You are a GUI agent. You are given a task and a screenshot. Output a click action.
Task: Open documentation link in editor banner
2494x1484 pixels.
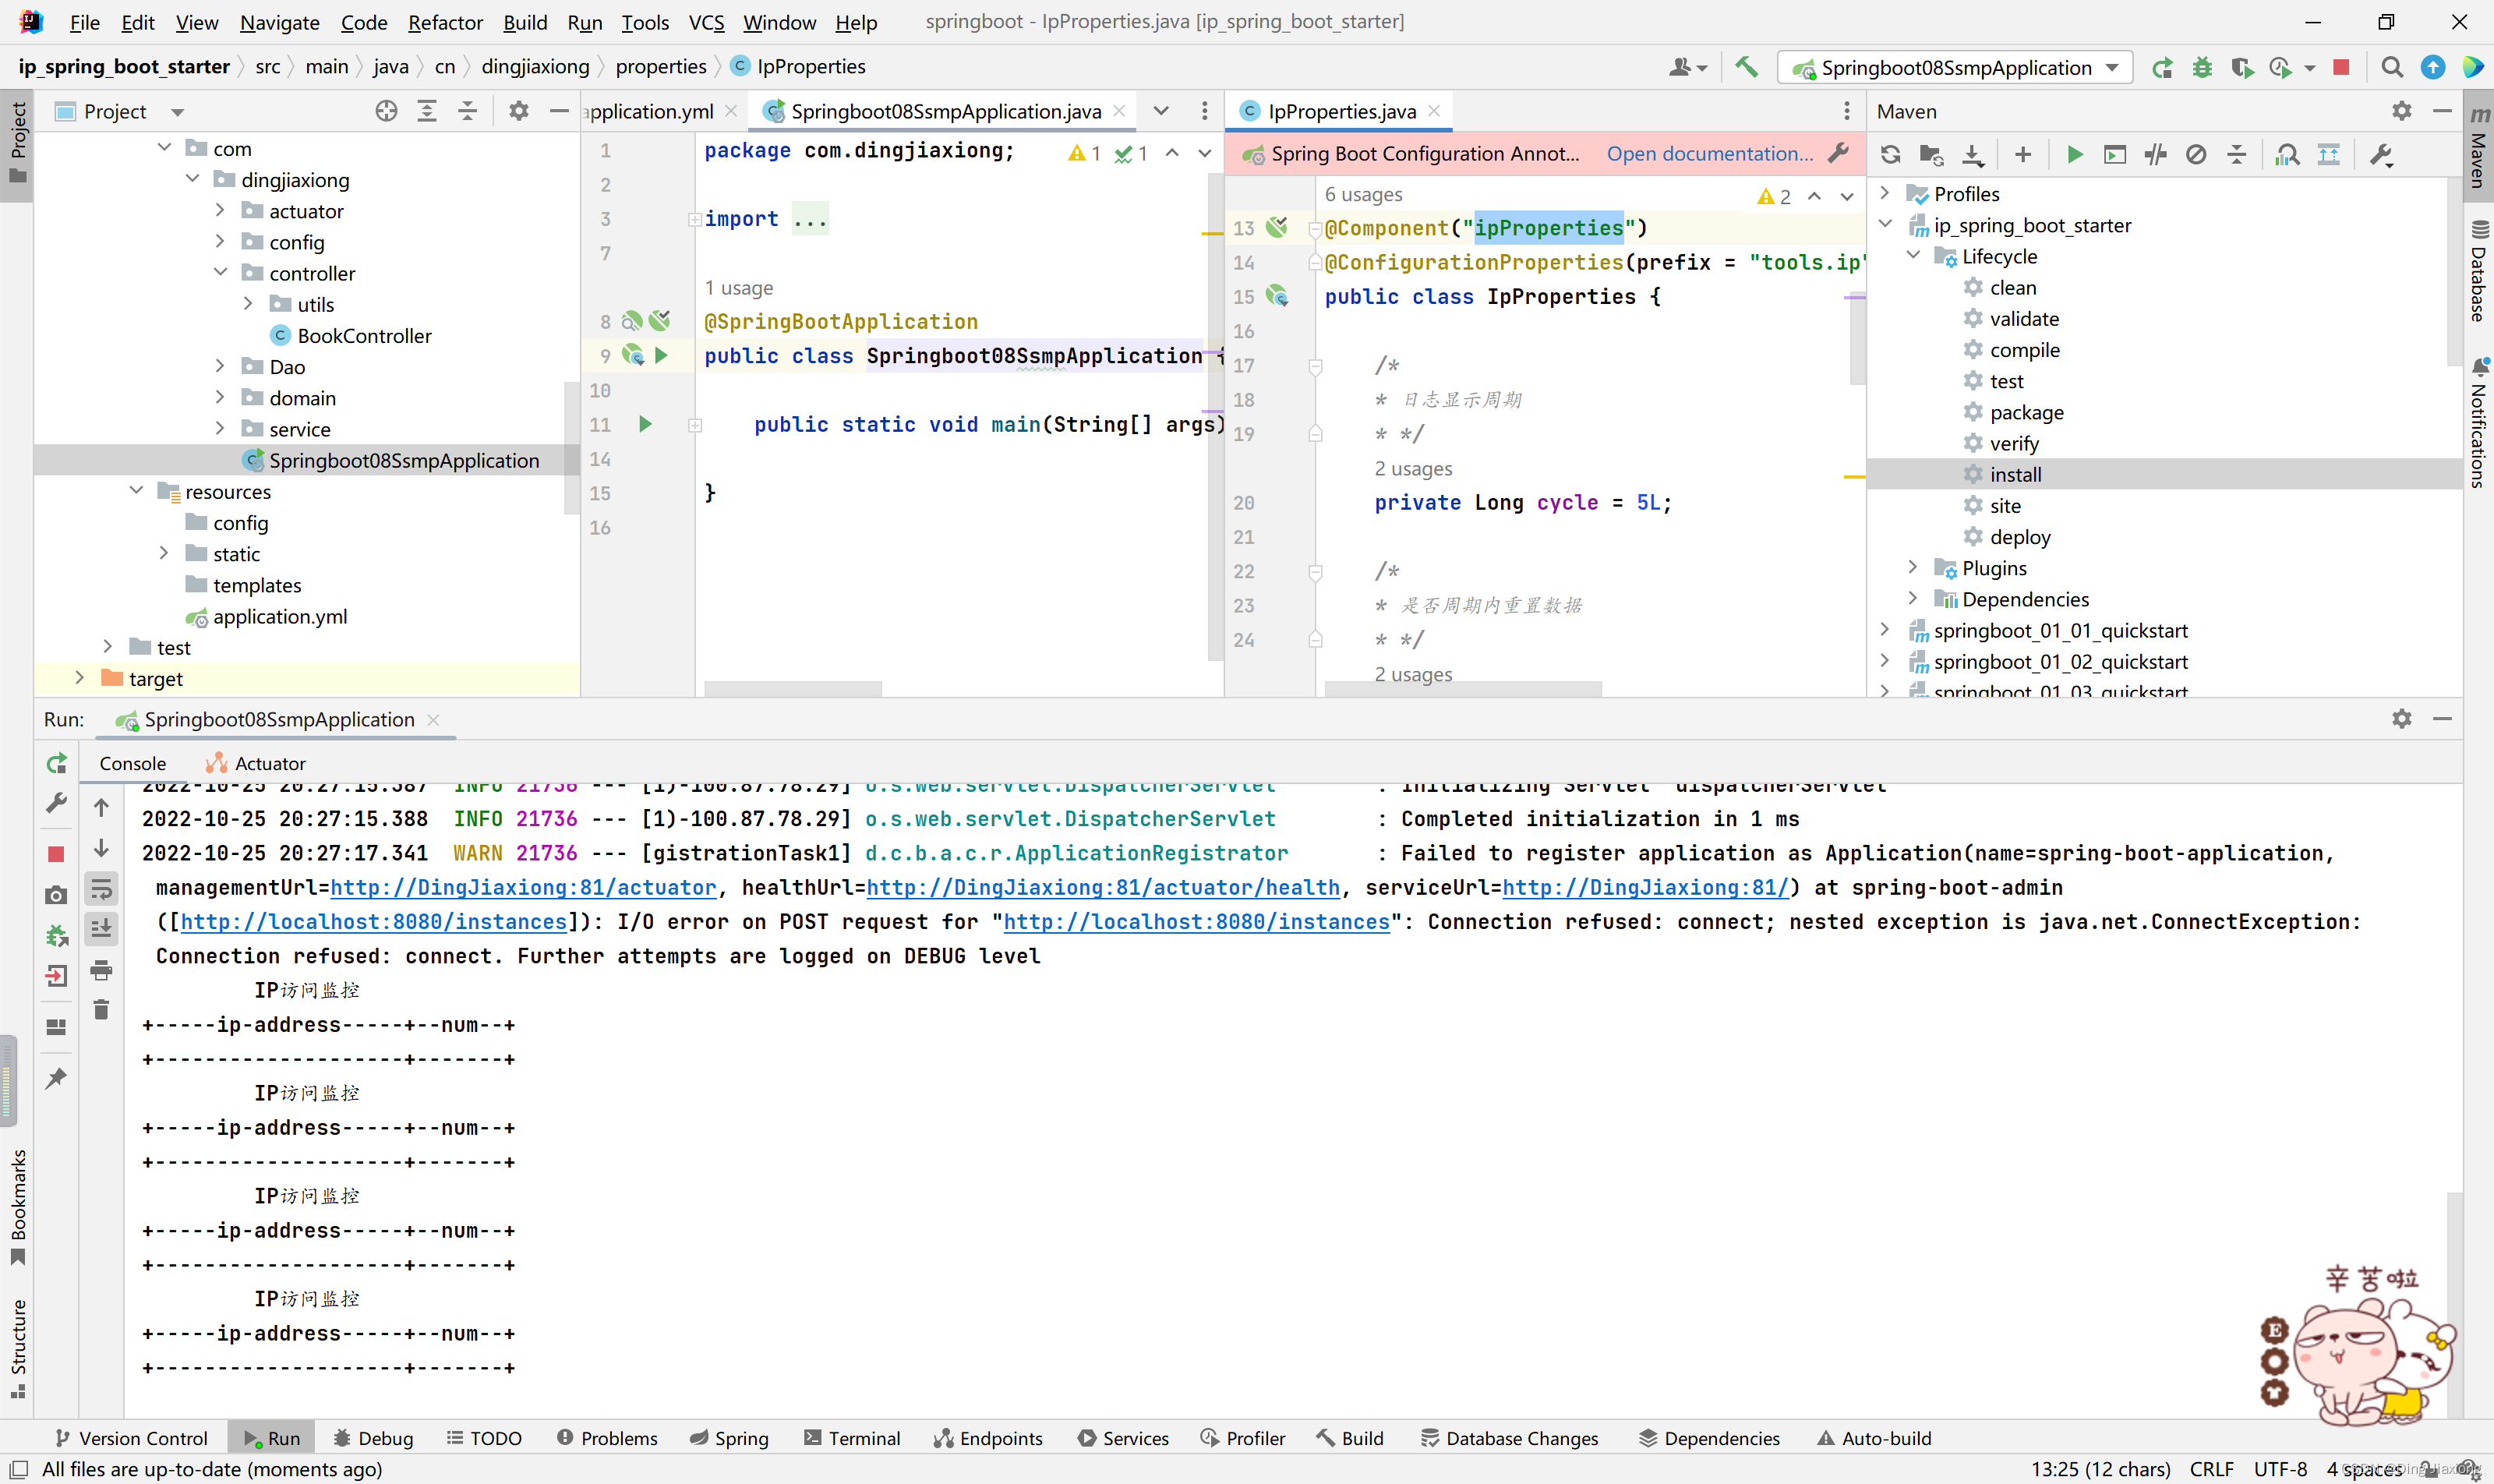(1709, 153)
